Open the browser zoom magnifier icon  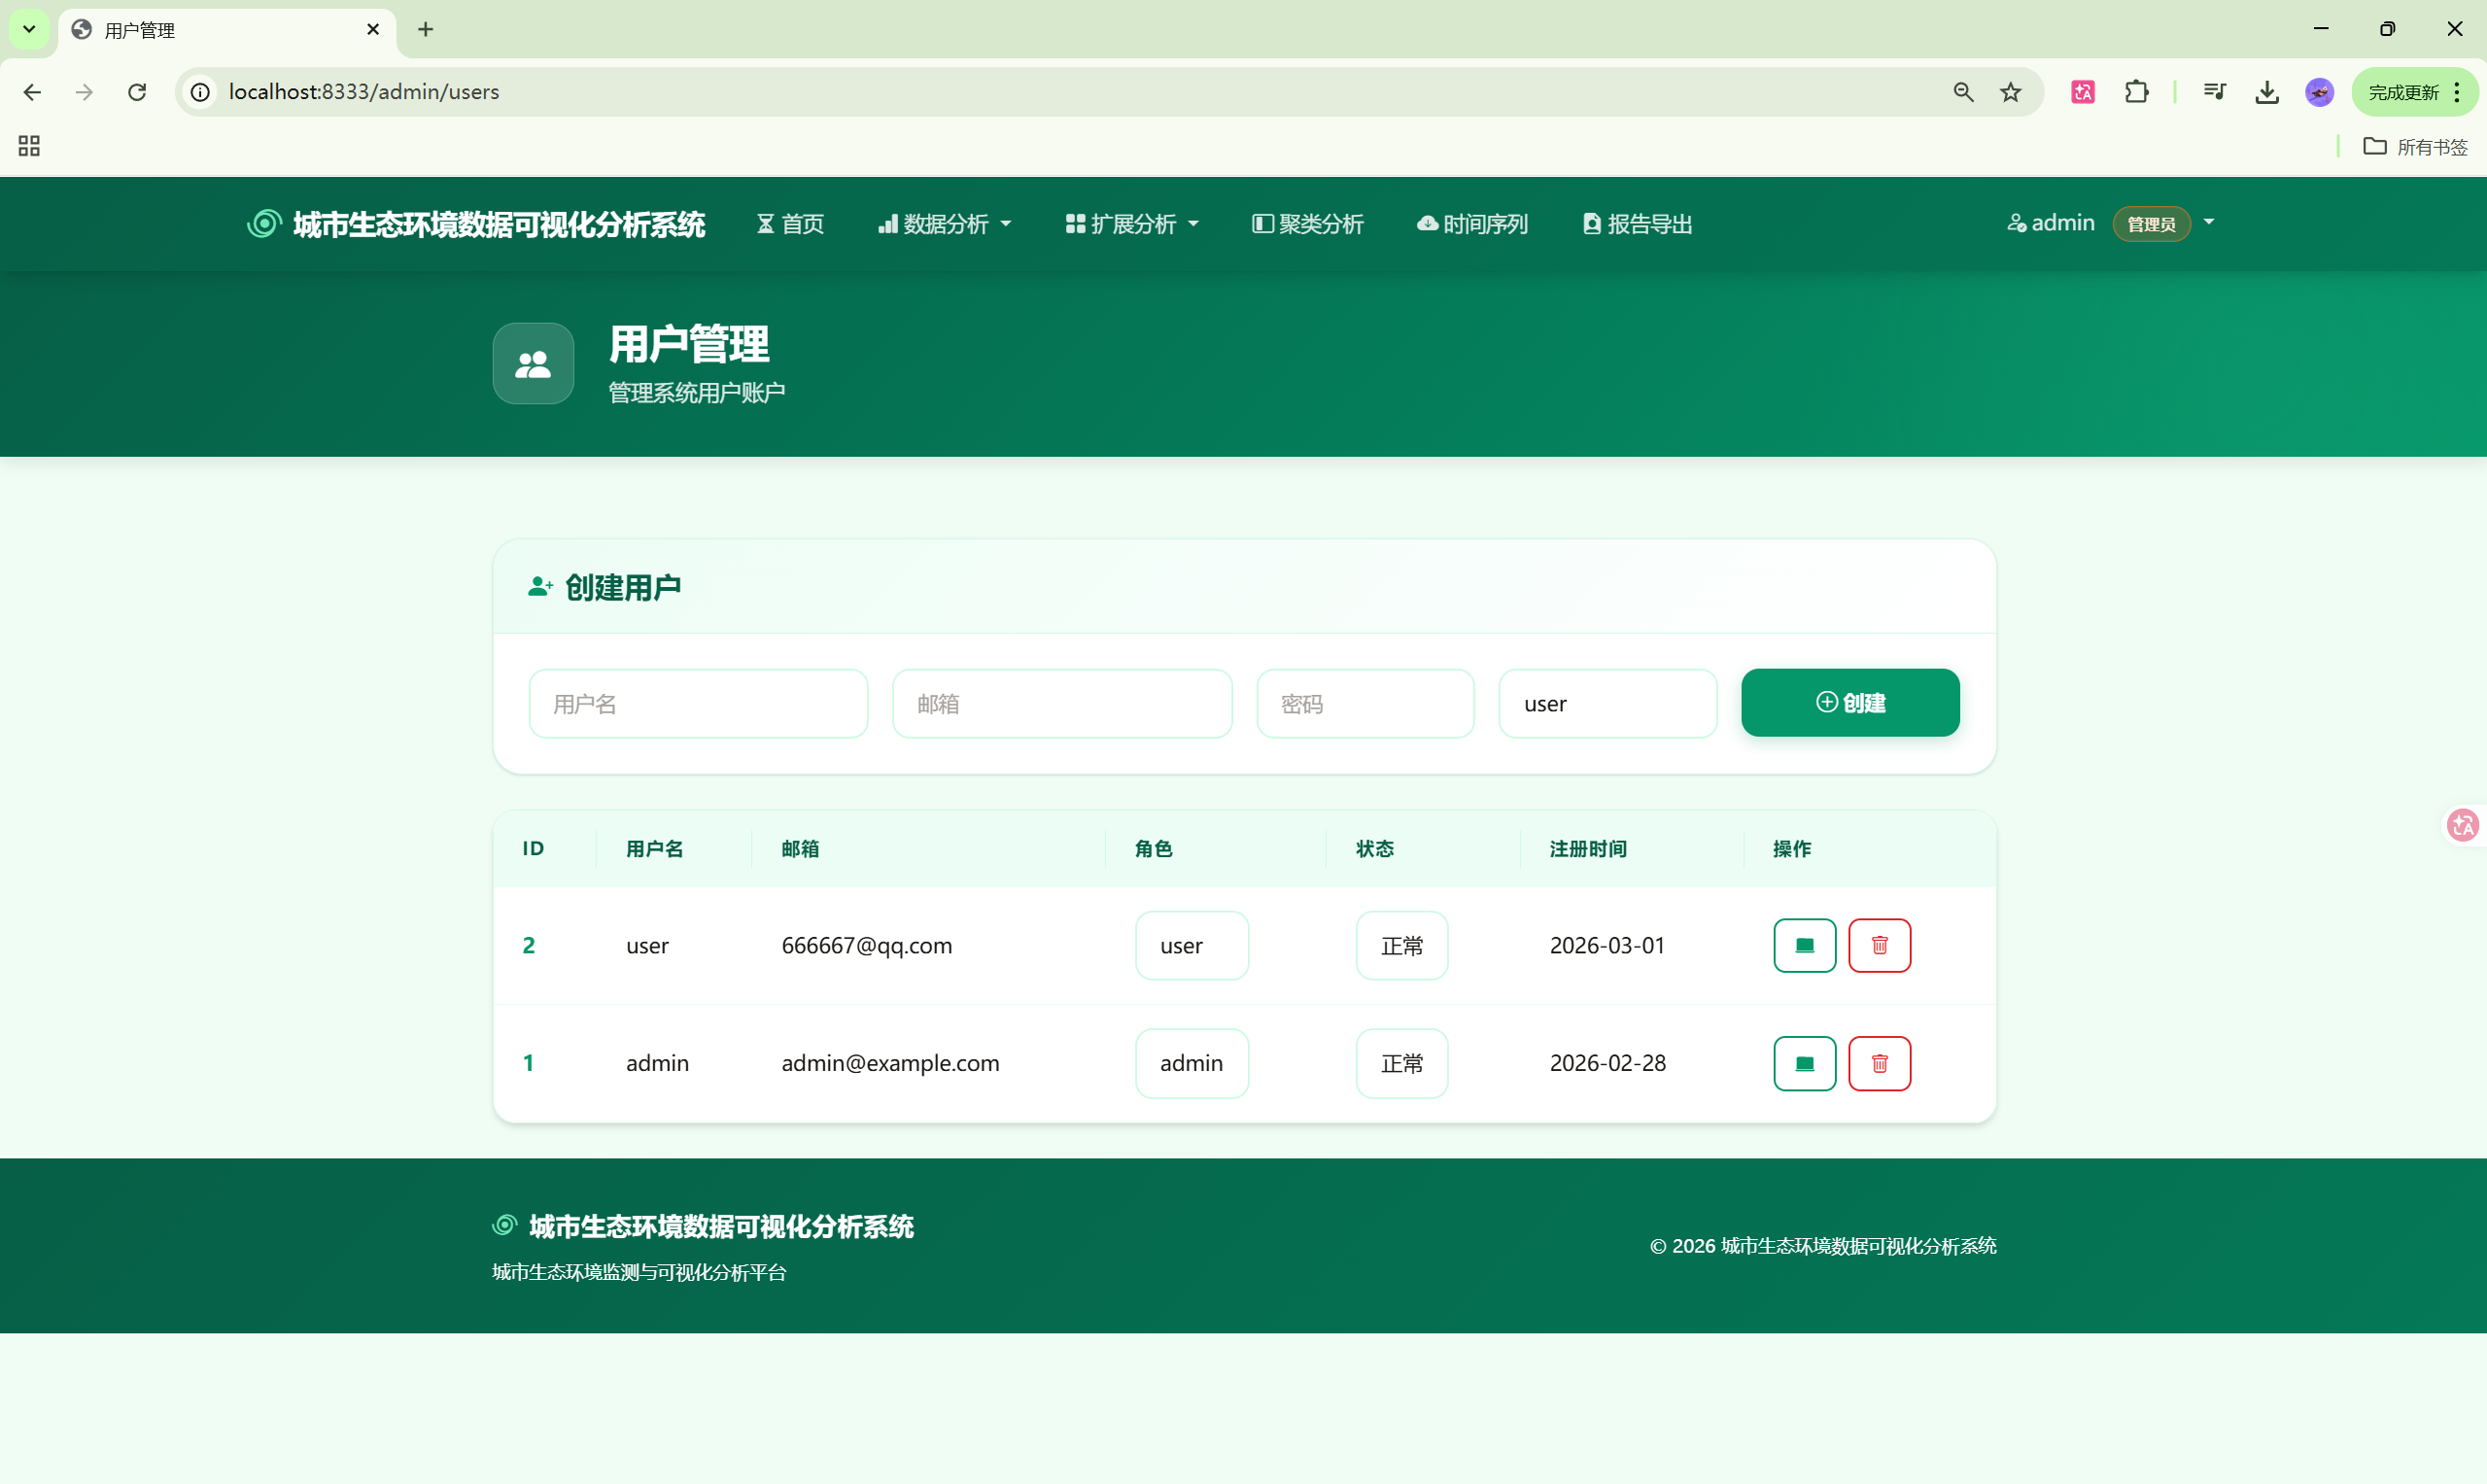coord(1963,92)
